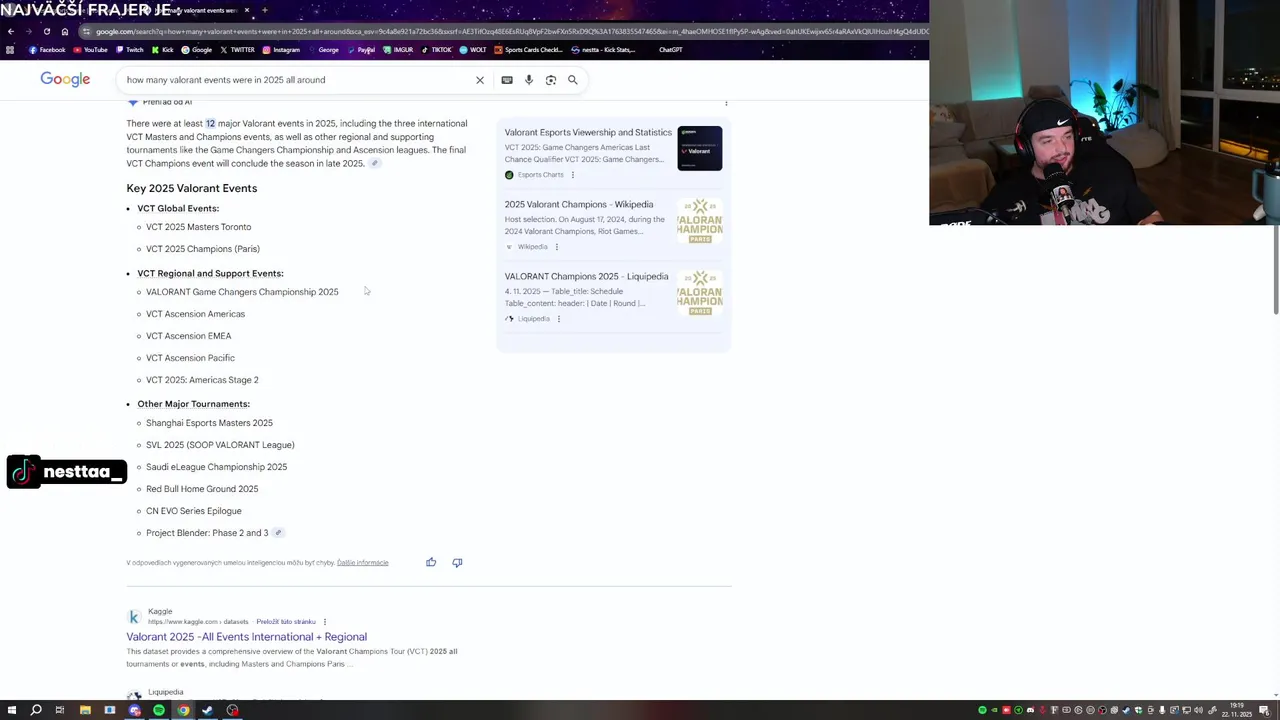Open VALORANT Champions 2025 Liquipedia source
1280x720 pixels.
[x=586, y=276]
